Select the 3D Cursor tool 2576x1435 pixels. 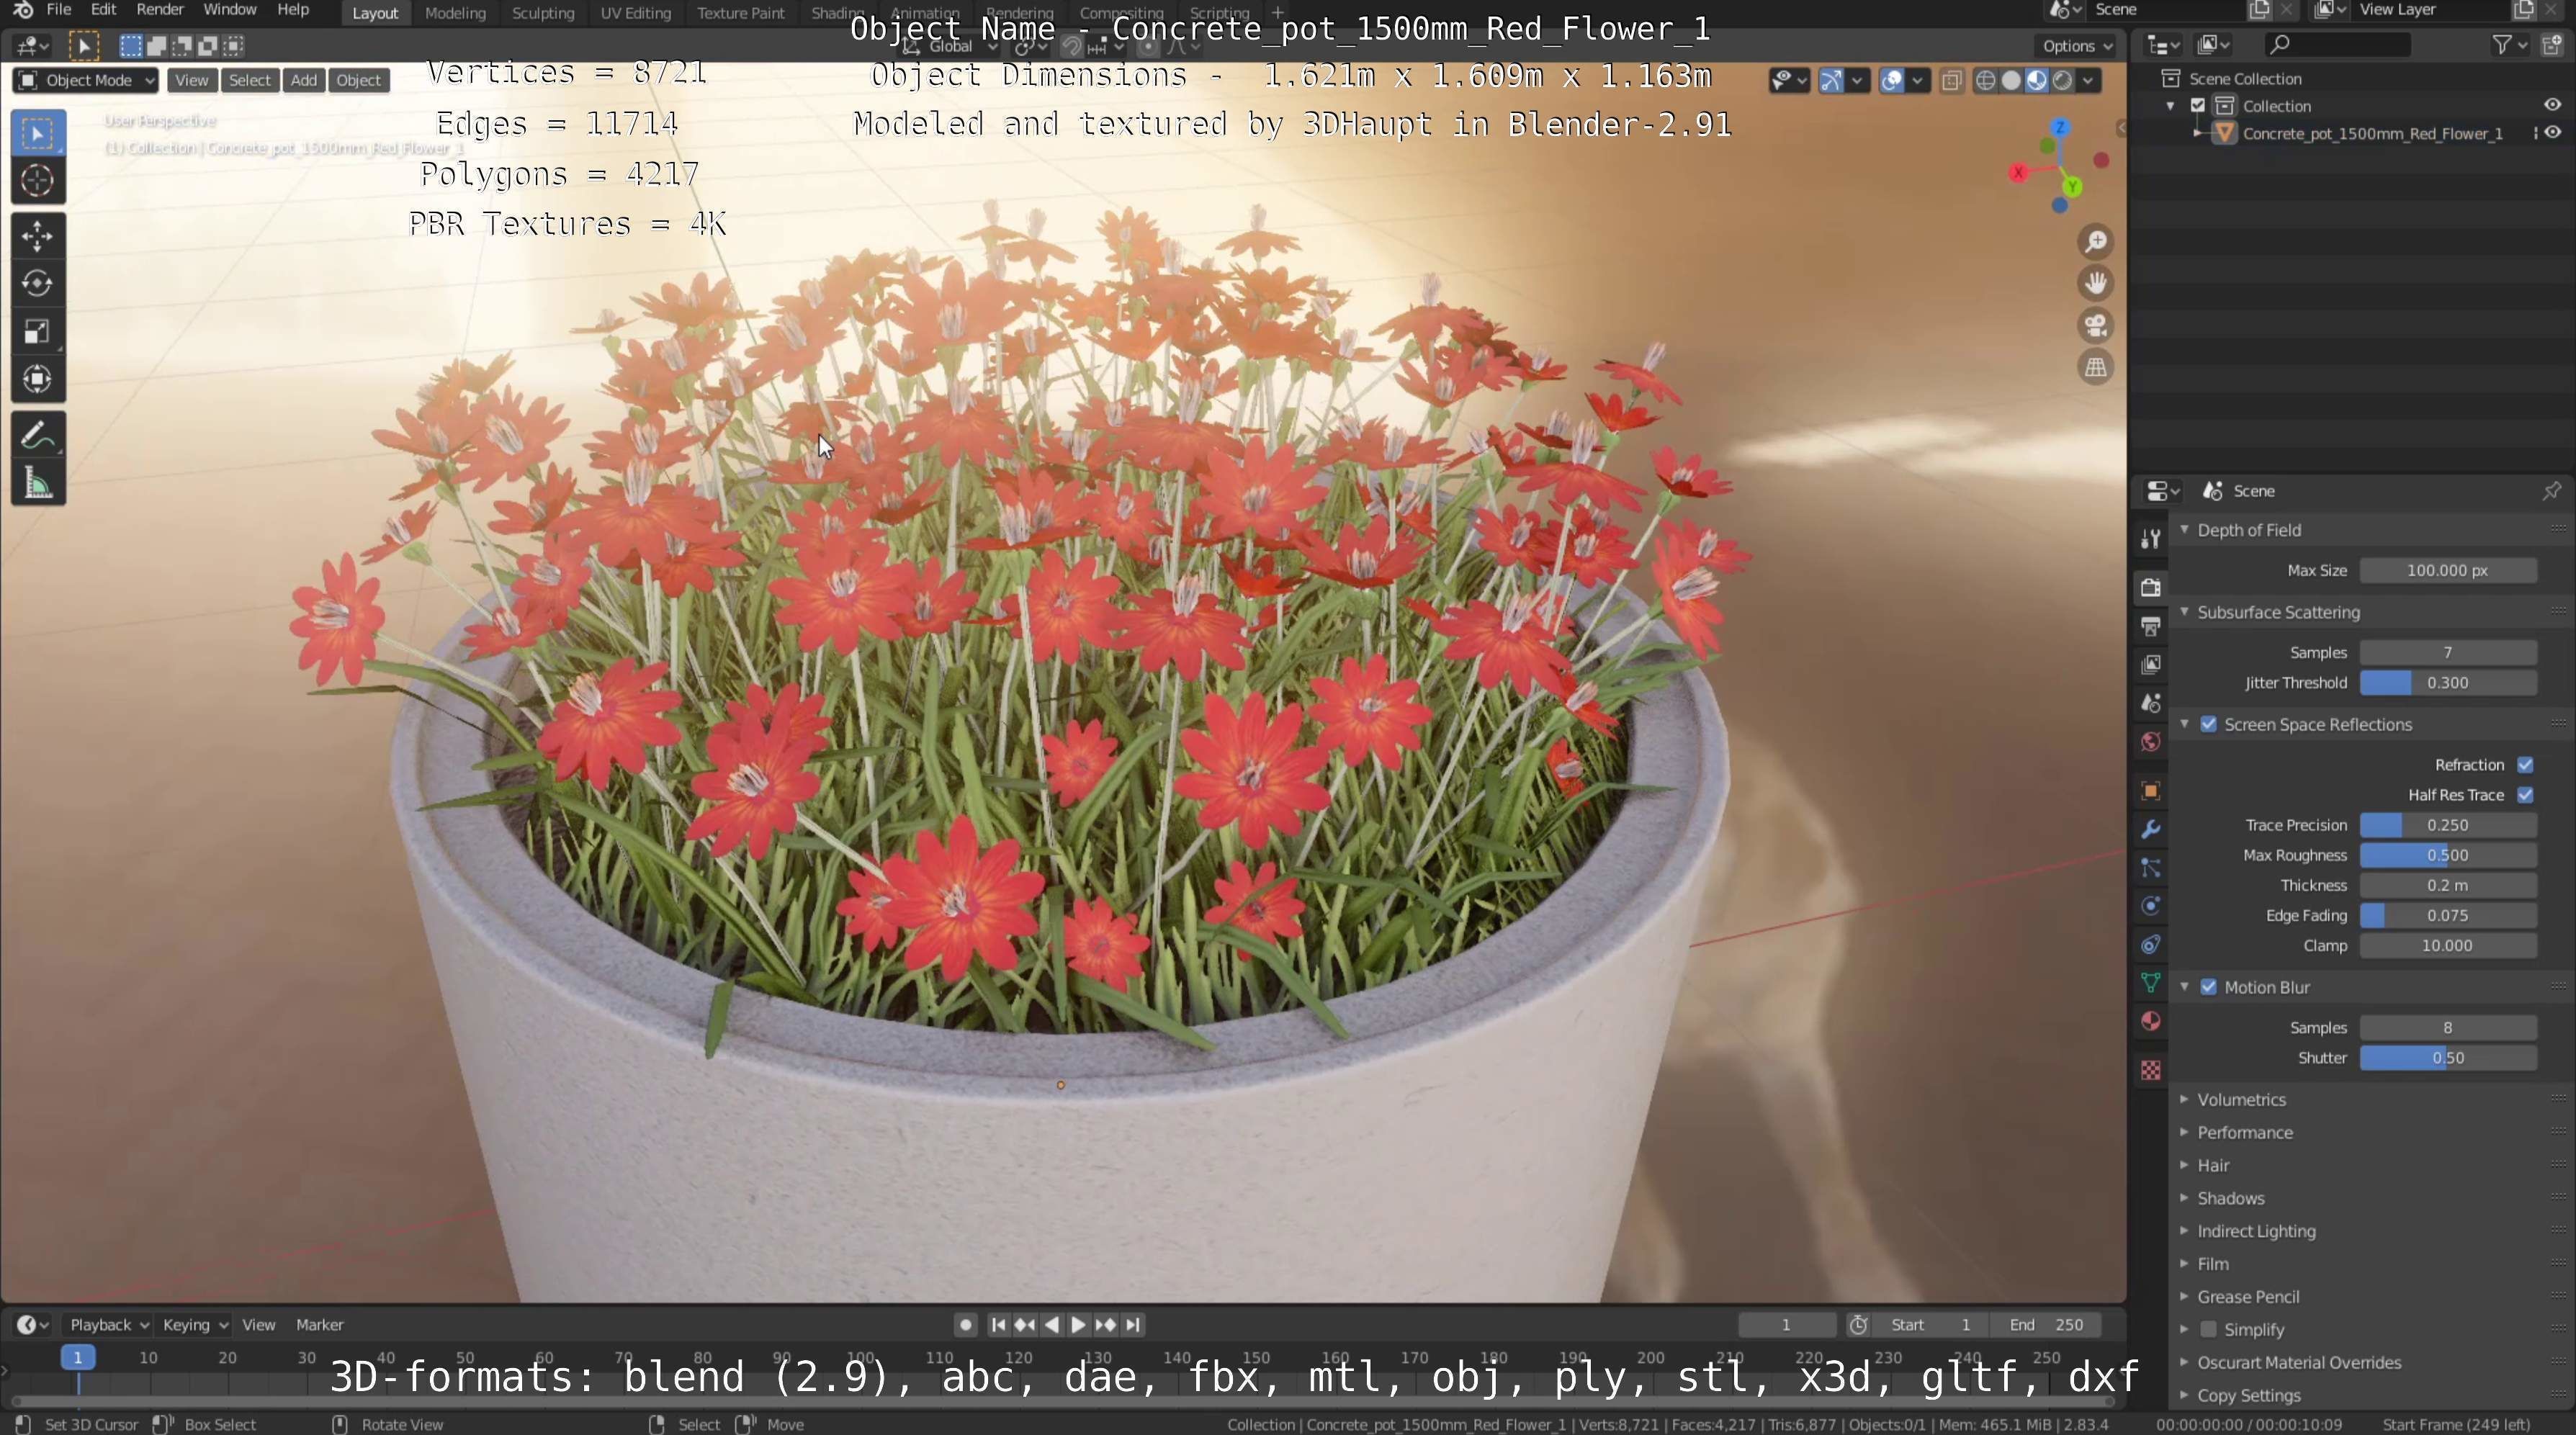38,181
